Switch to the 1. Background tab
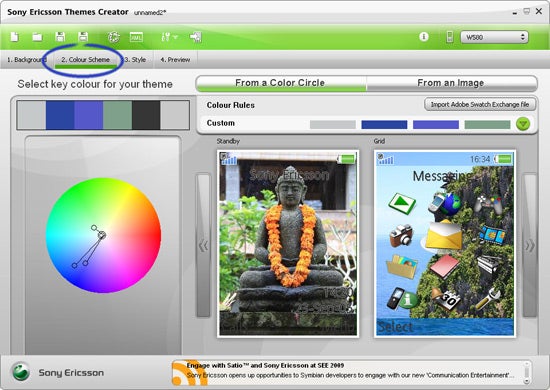The image size is (550, 390). [27, 60]
